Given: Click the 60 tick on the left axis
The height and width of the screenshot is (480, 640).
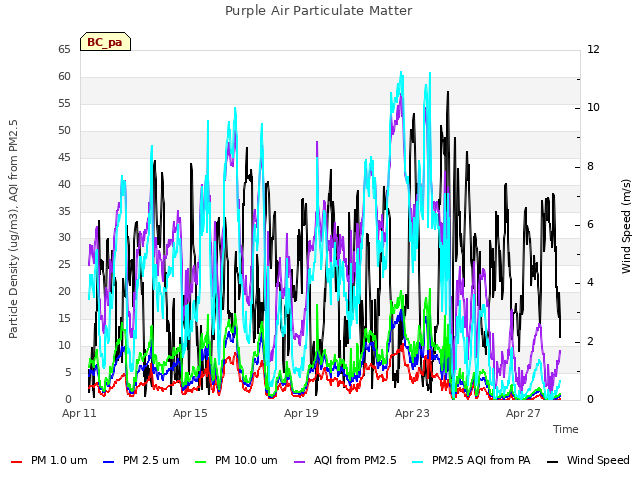Looking at the screenshot, I should [64, 76].
